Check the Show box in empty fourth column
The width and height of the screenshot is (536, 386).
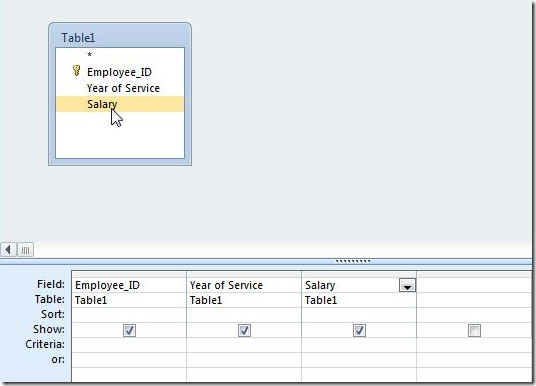coord(474,330)
